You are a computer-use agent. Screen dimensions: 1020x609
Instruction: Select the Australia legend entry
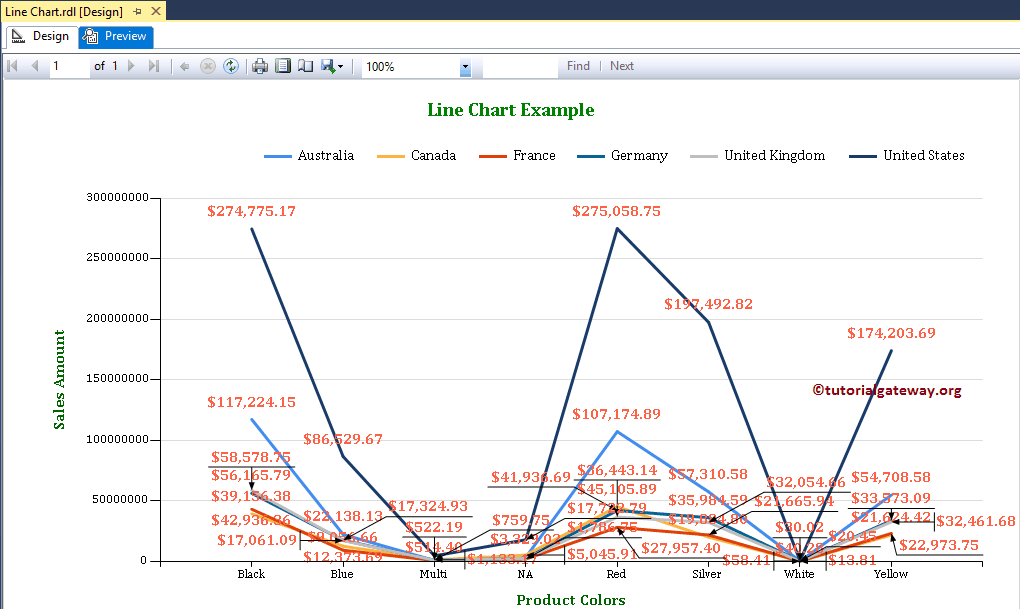pos(327,155)
